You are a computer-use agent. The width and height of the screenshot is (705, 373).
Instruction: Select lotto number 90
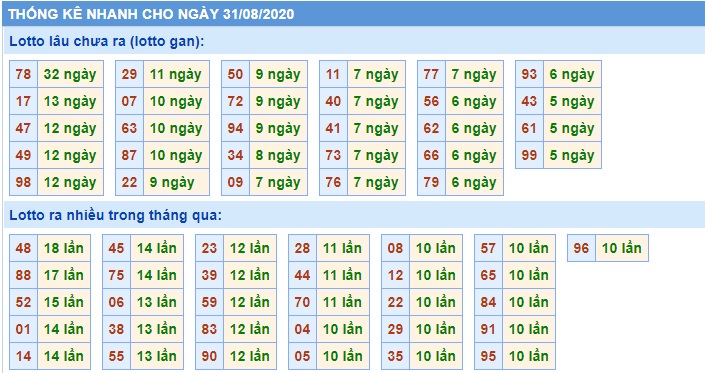210,356
